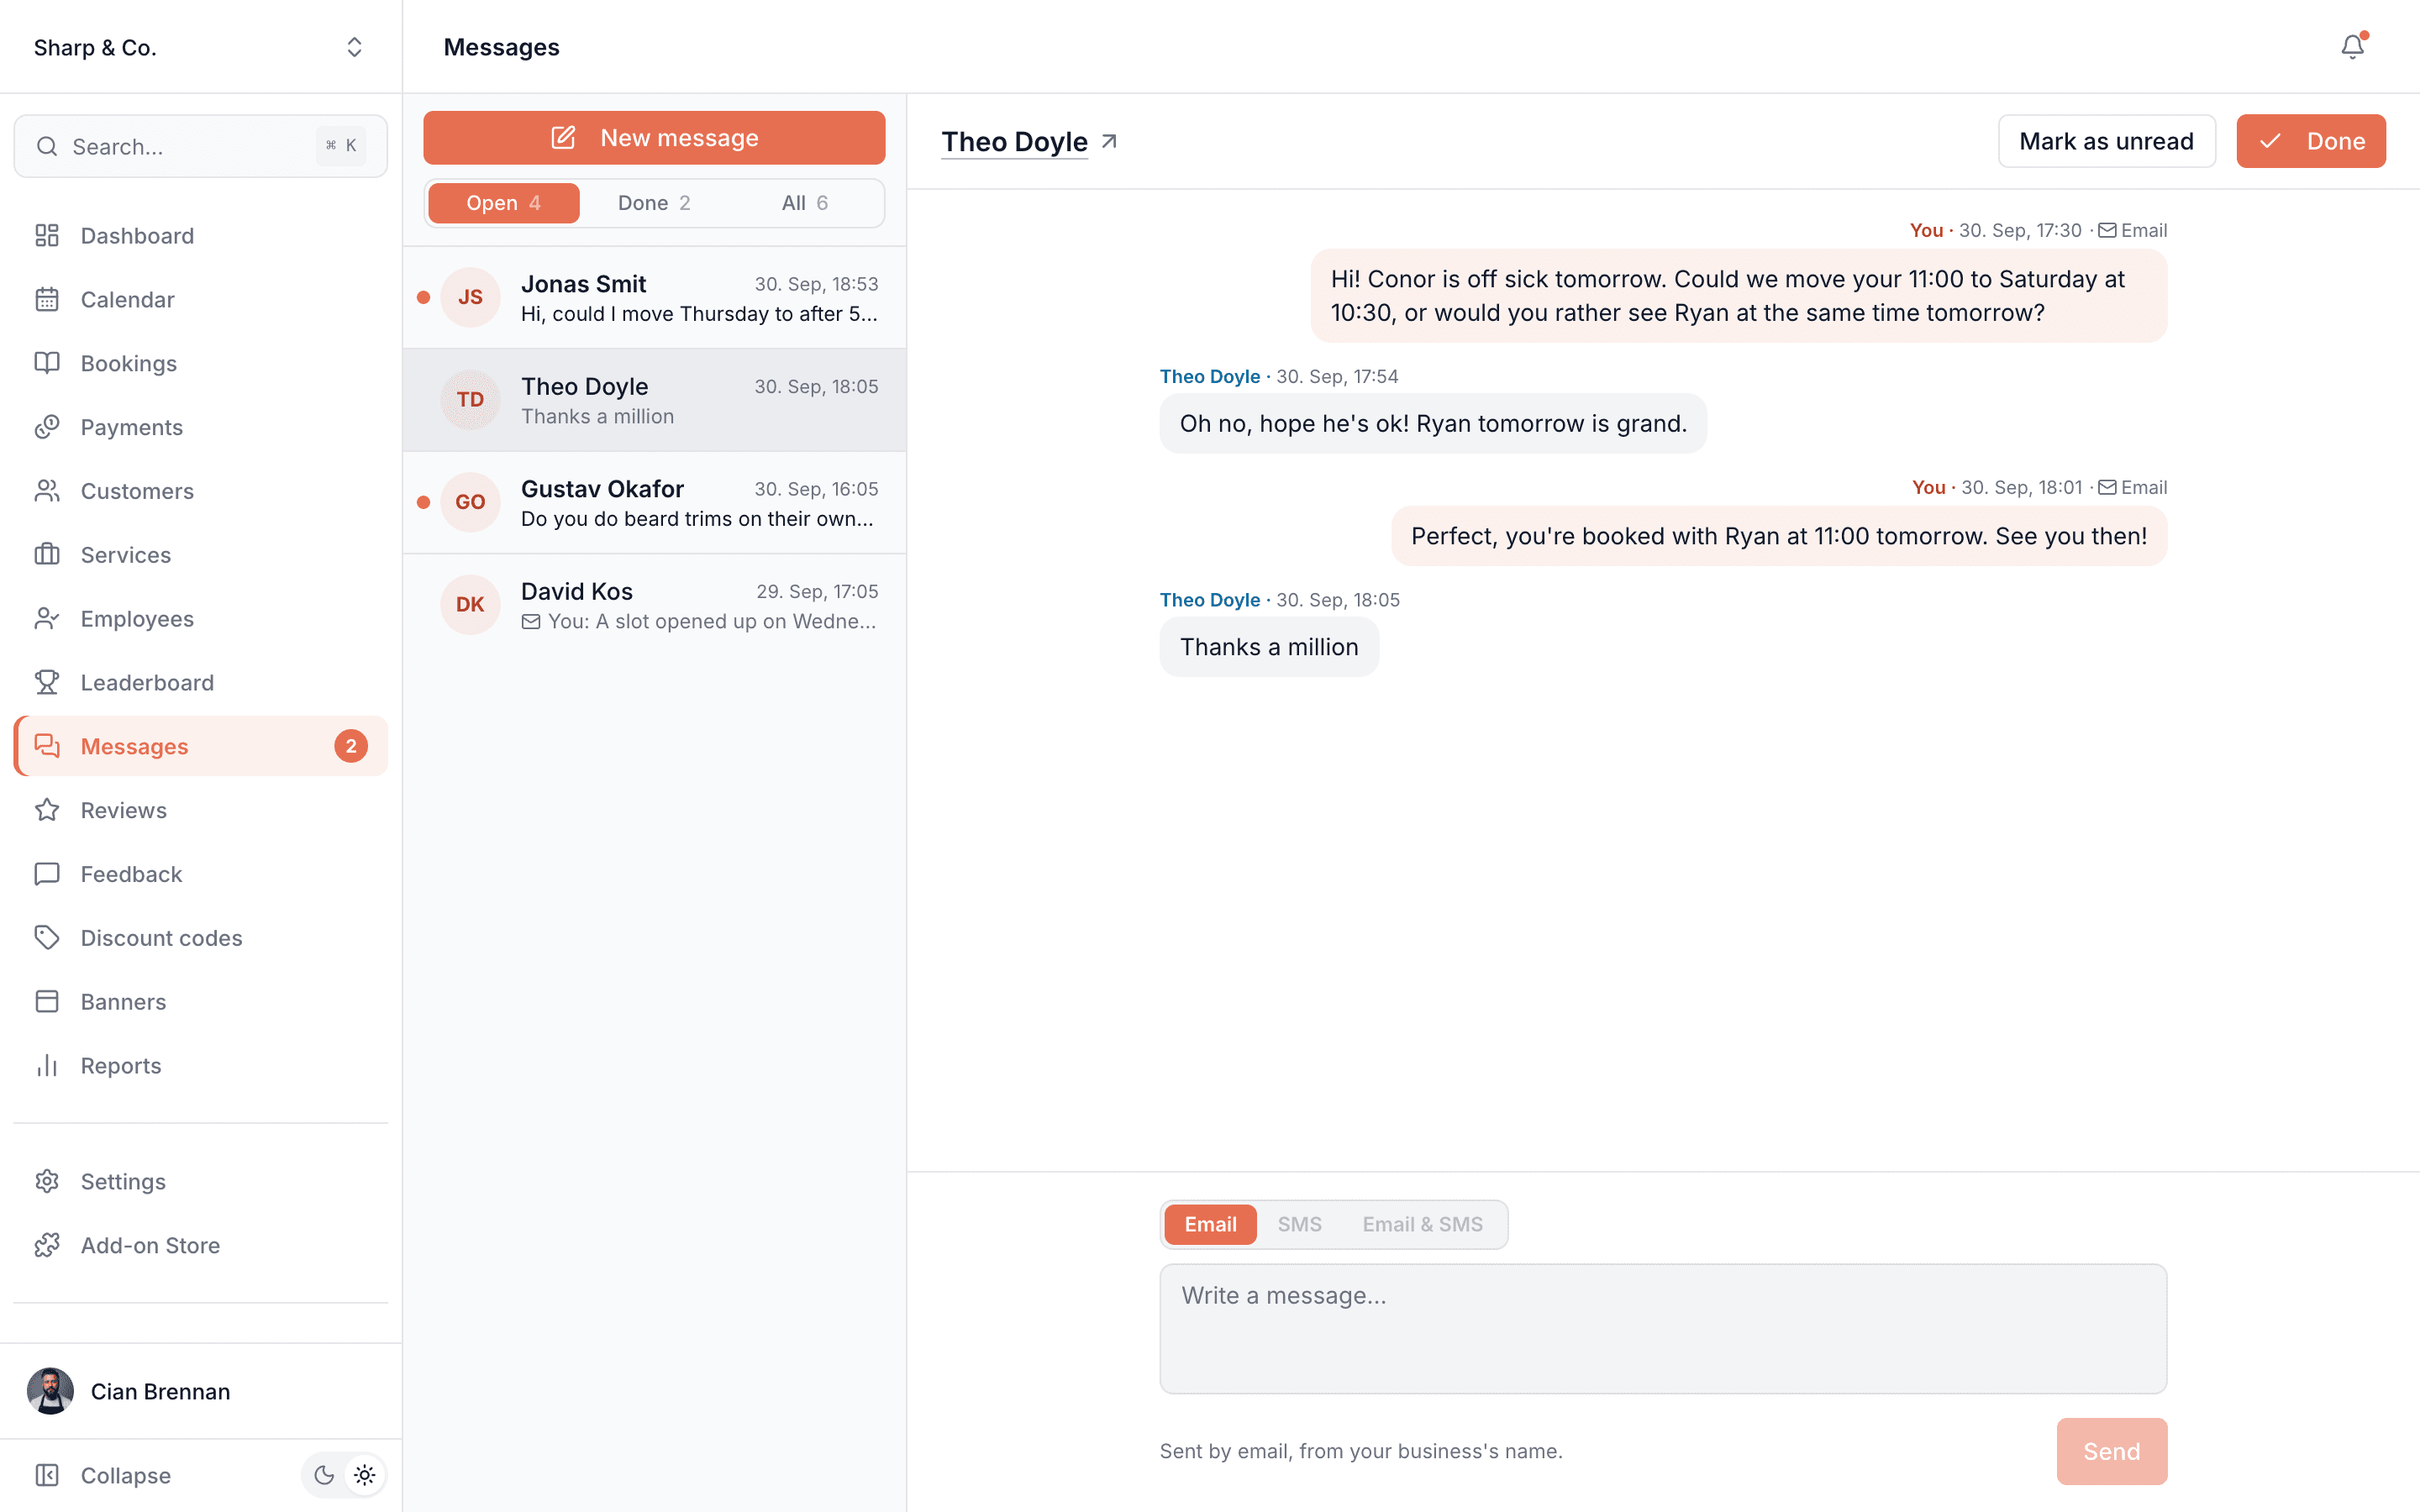Open Theo Doyle customer name link

(x=1014, y=142)
